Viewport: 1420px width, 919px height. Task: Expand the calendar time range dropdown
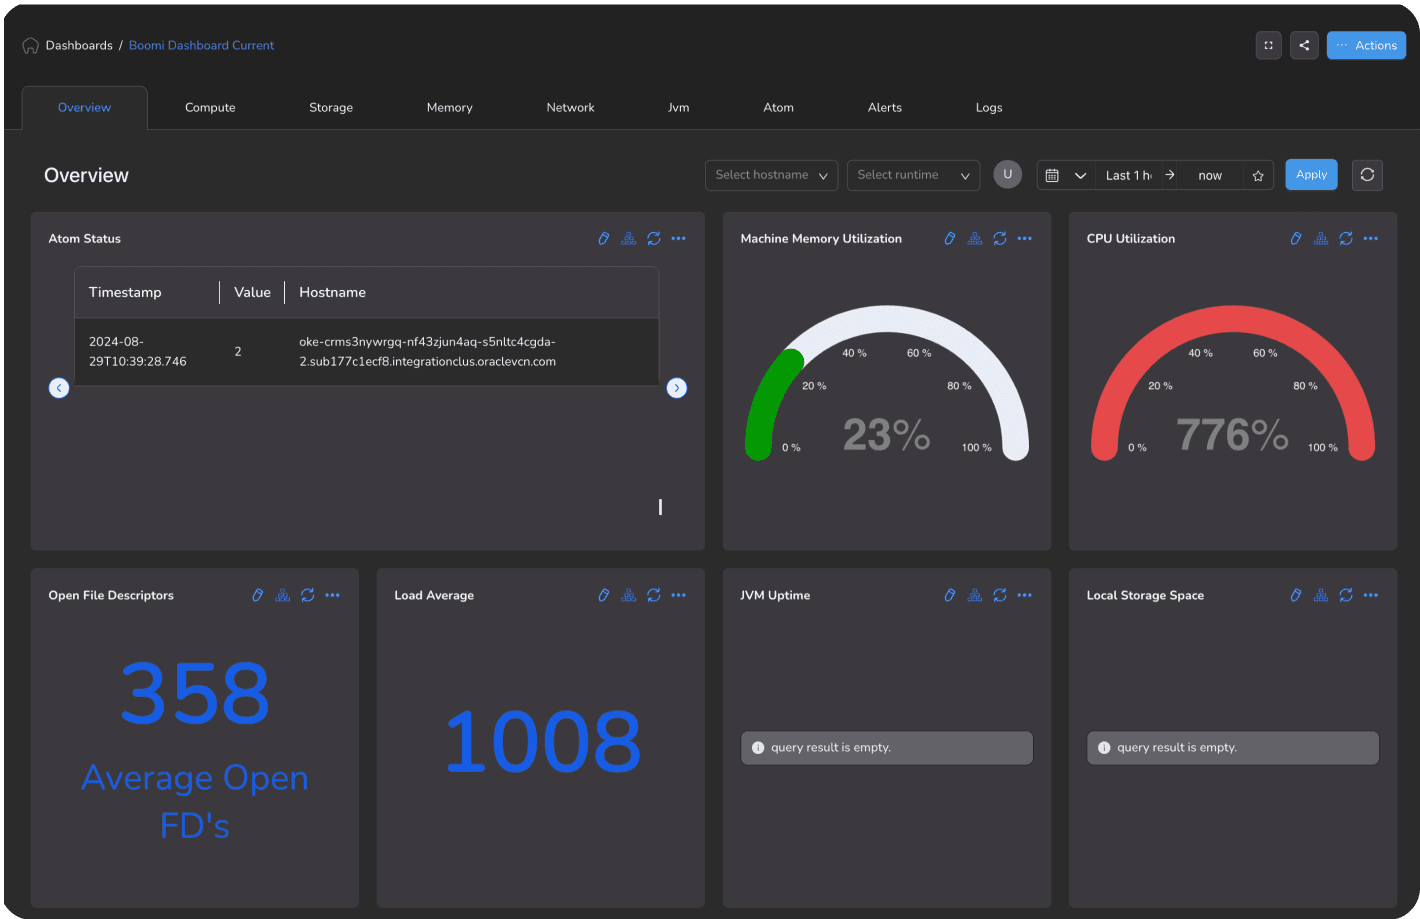(1080, 176)
